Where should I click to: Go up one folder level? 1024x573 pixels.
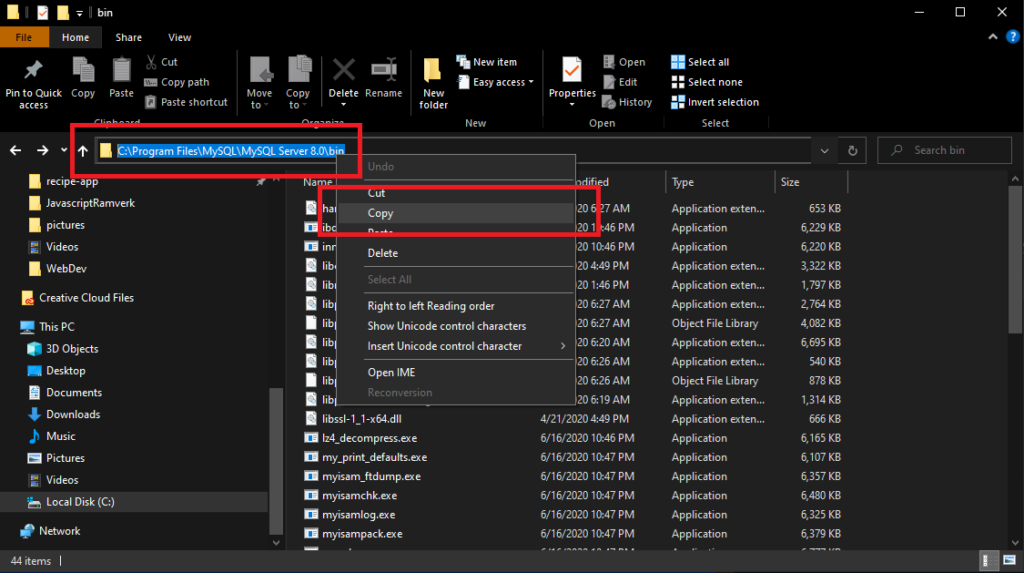(x=83, y=151)
